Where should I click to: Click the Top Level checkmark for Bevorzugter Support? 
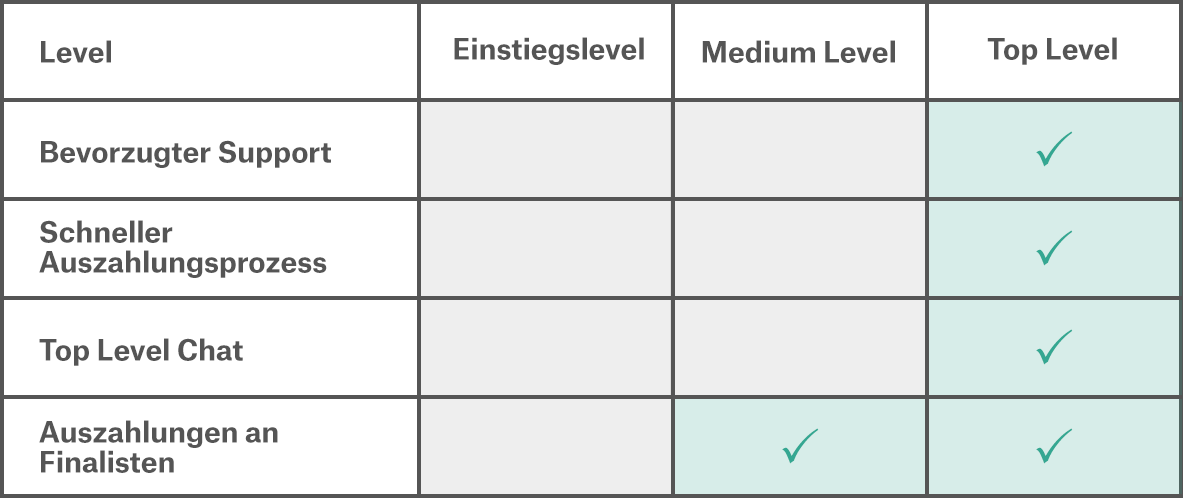pyautogui.click(x=1054, y=149)
